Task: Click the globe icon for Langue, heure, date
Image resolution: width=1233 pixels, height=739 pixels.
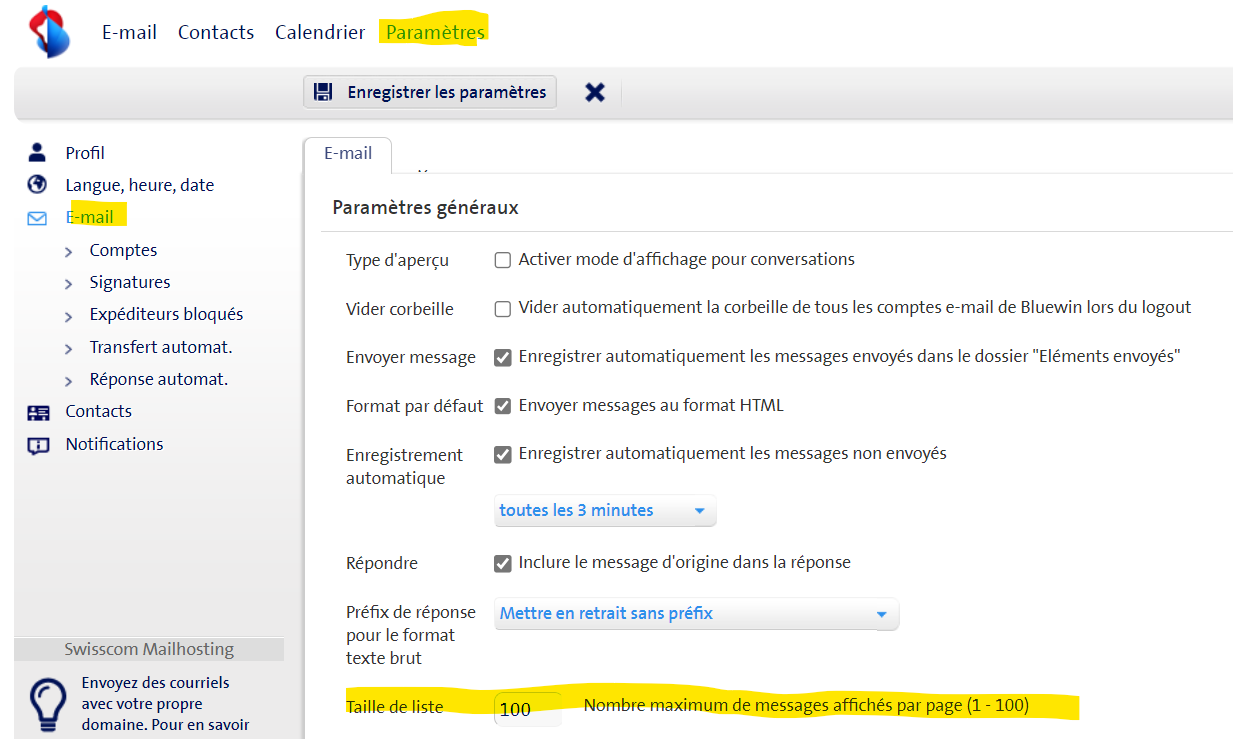Action: 38,185
